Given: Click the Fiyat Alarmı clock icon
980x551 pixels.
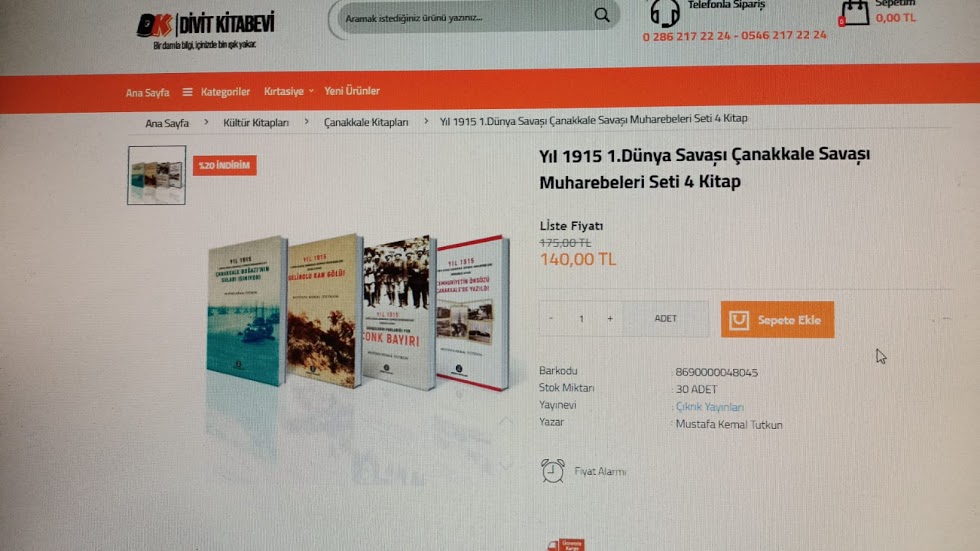Looking at the screenshot, I should pyautogui.click(x=552, y=471).
